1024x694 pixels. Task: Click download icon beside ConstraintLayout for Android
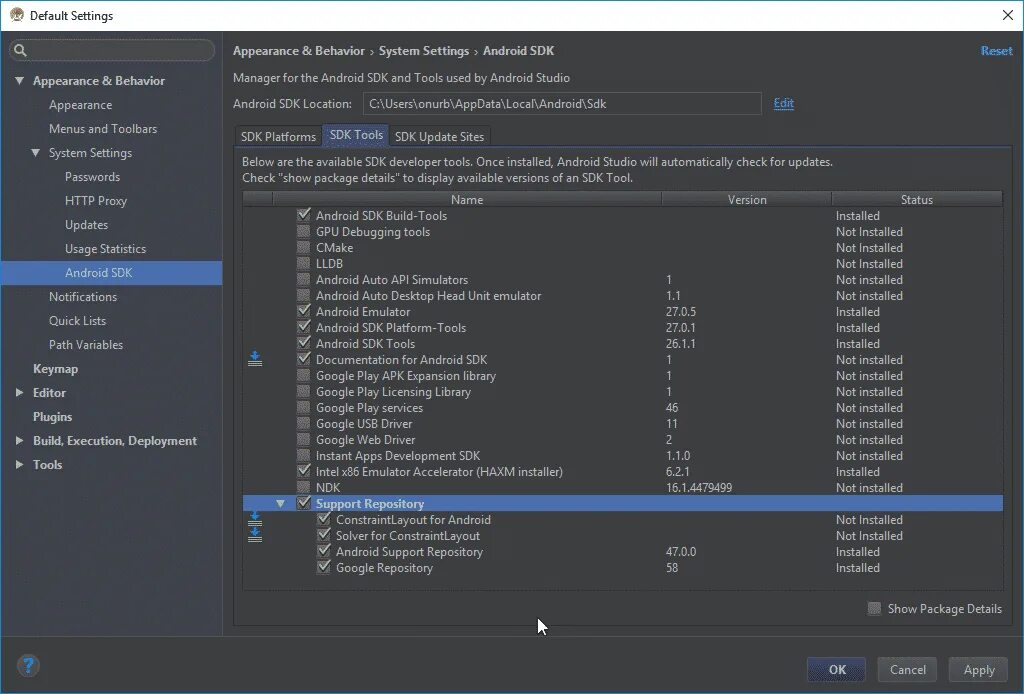(x=255, y=520)
